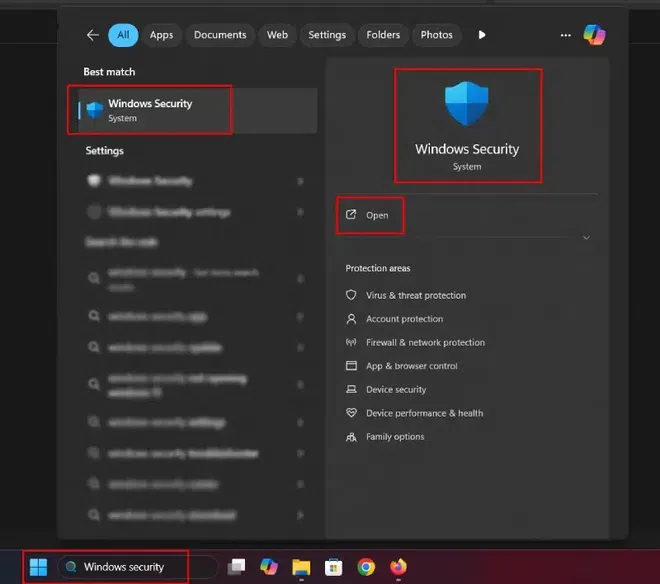Click the Windows Security shield in preview pane
This screenshot has height=584, width=660.
pos(467,104)
